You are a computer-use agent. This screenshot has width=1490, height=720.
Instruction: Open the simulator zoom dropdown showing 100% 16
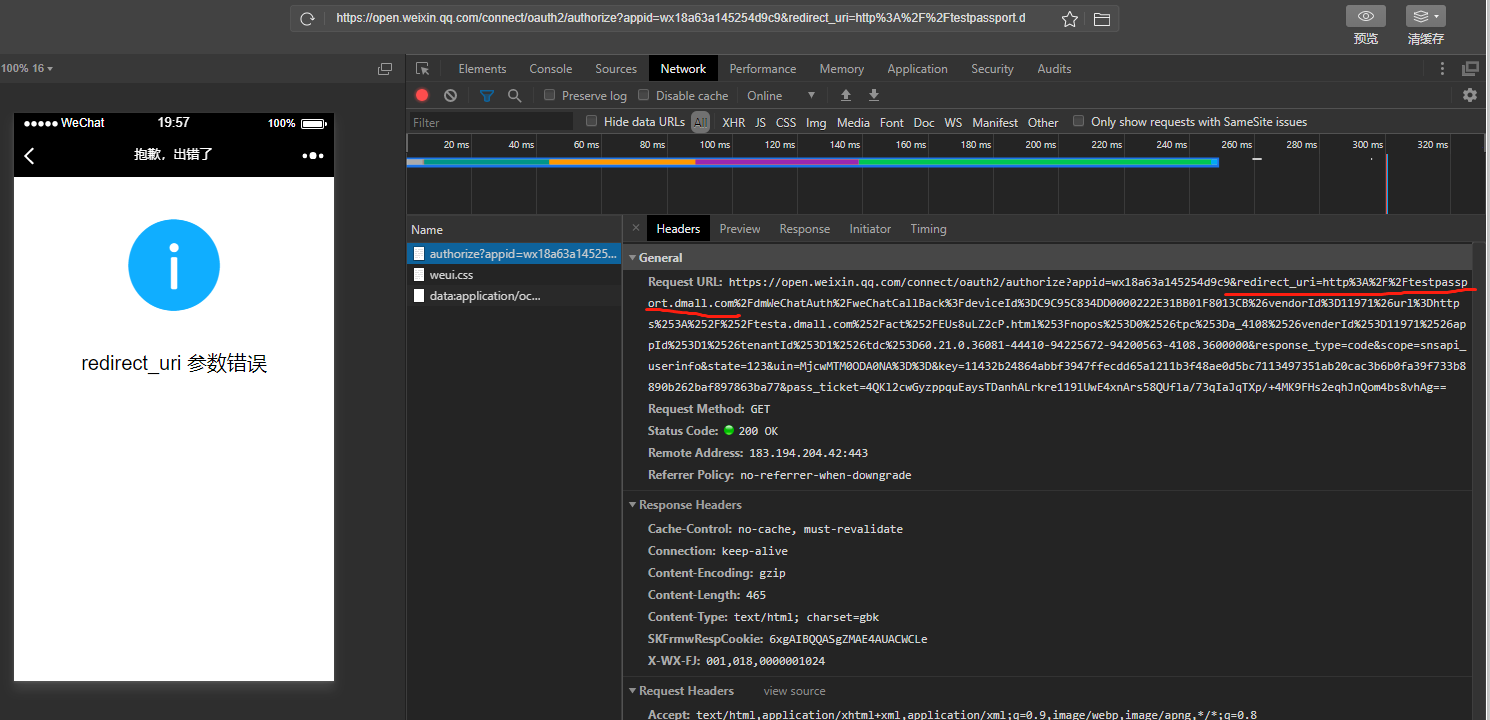[x=27, y=68]
